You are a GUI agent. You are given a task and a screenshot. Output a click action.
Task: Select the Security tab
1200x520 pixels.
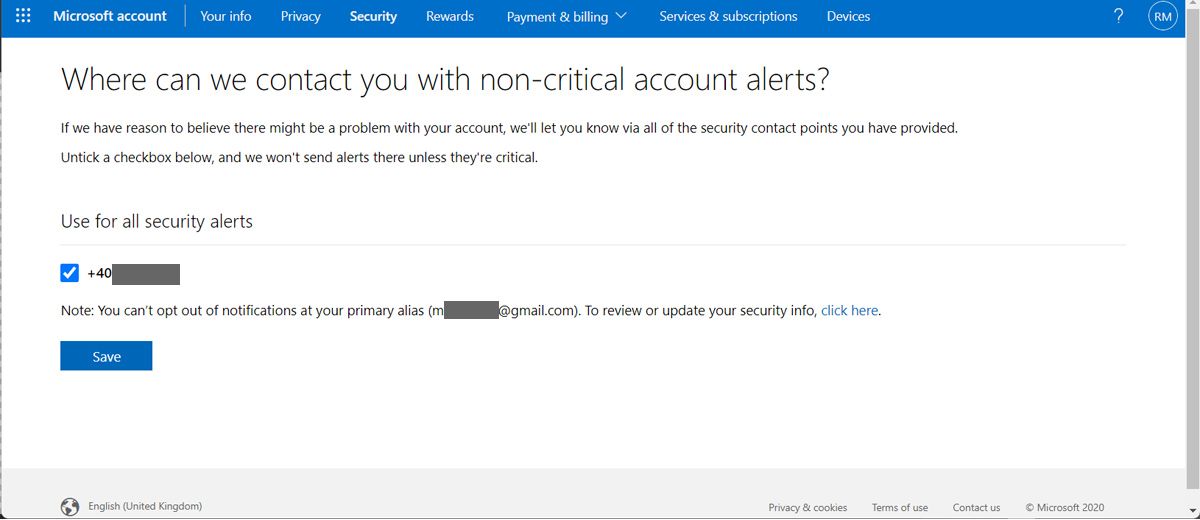(x=373, y=16)
